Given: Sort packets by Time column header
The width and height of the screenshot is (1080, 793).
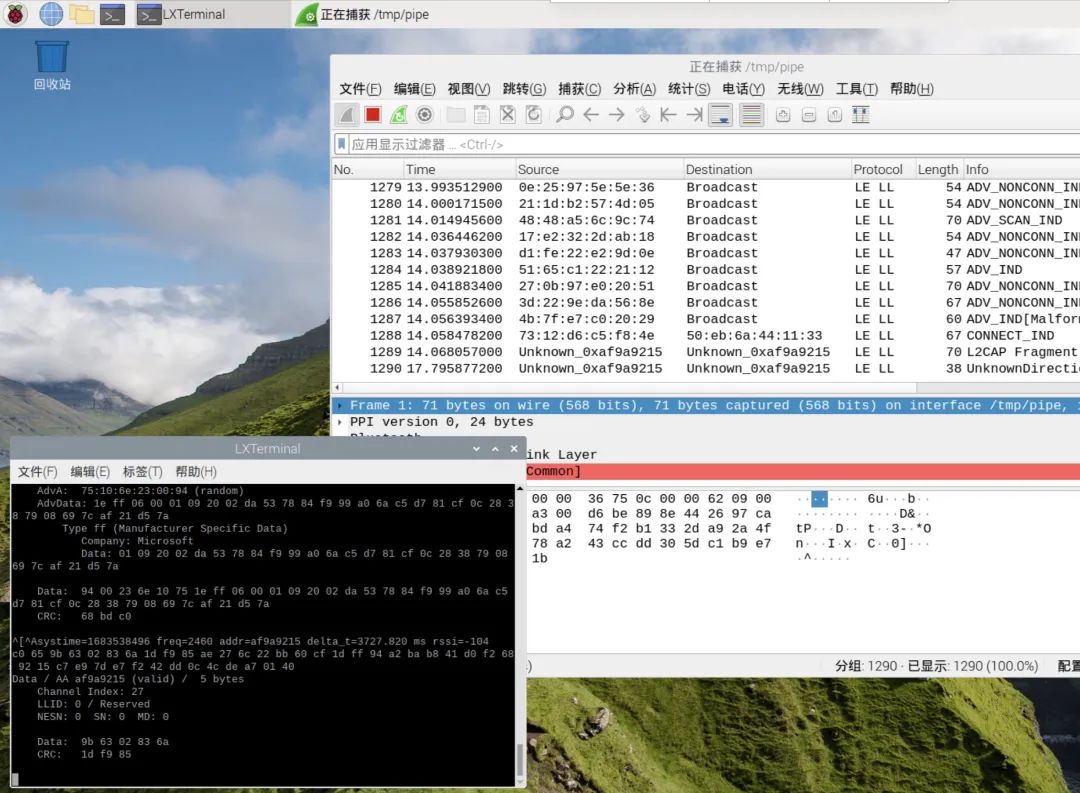Looking at the screenshot, I should pyautogui.click(x=459, y=169).
